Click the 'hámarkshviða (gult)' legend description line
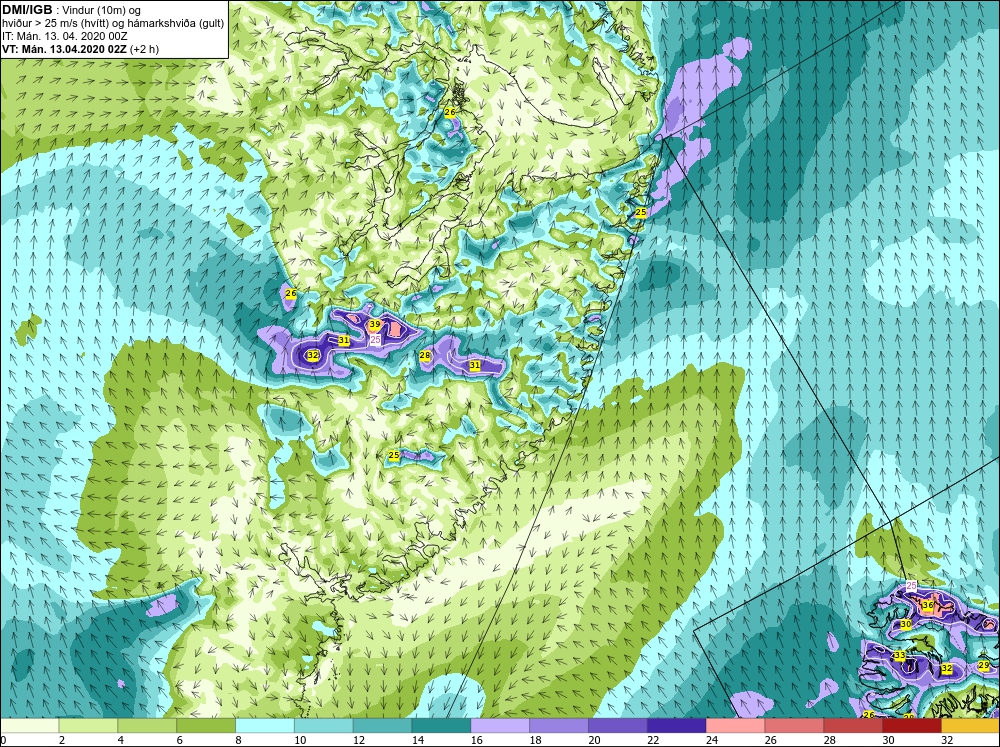The width and height of the screenshot is (1000, 747). (176, 24)
